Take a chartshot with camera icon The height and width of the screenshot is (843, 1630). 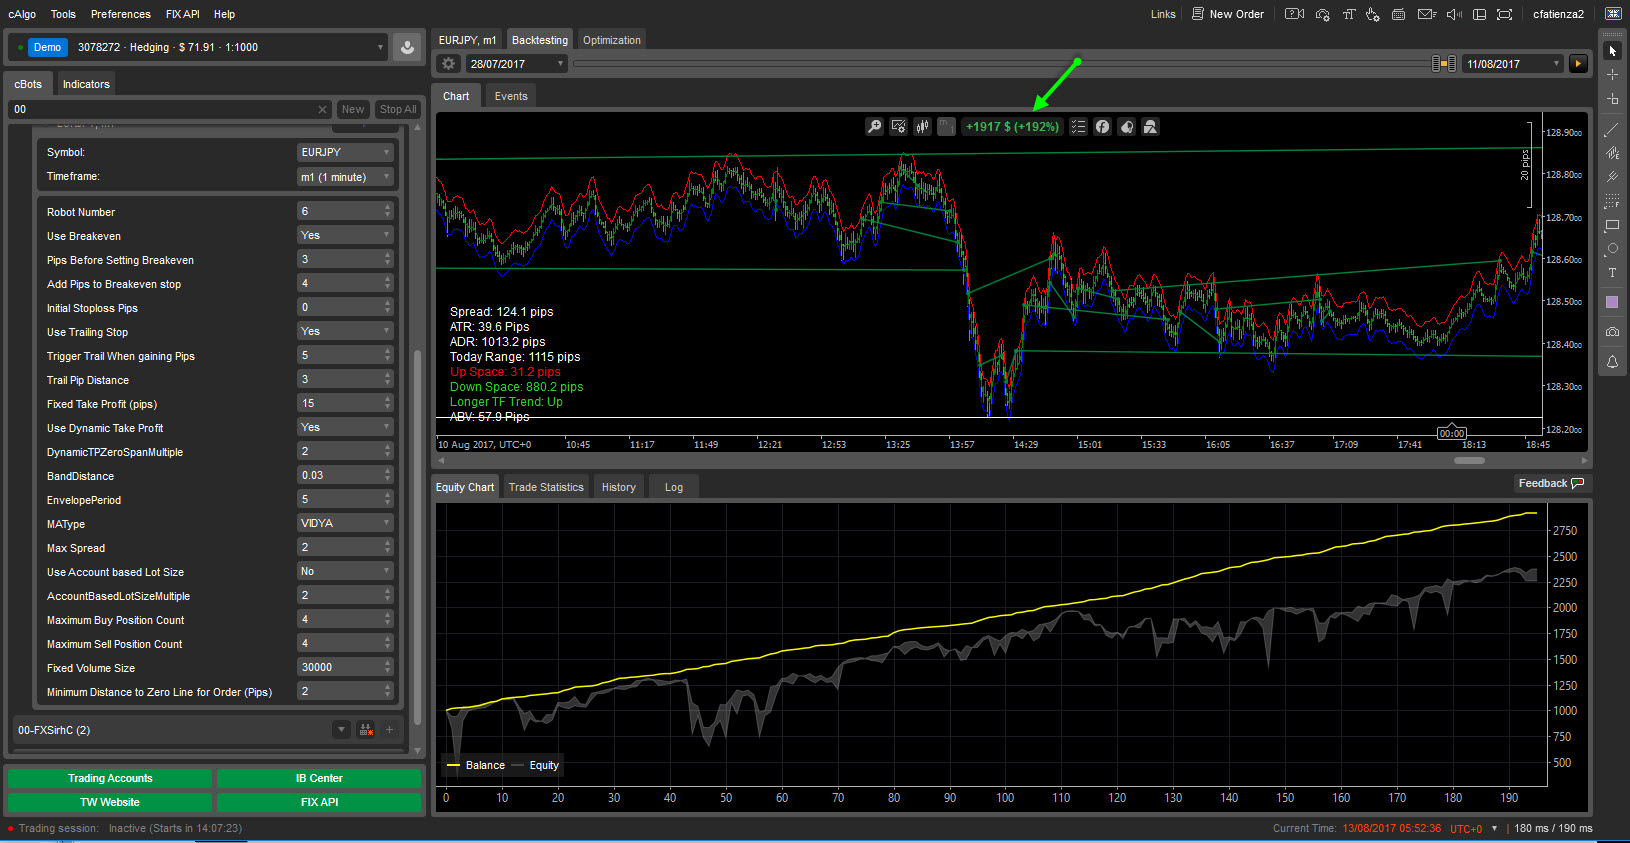1612,331
